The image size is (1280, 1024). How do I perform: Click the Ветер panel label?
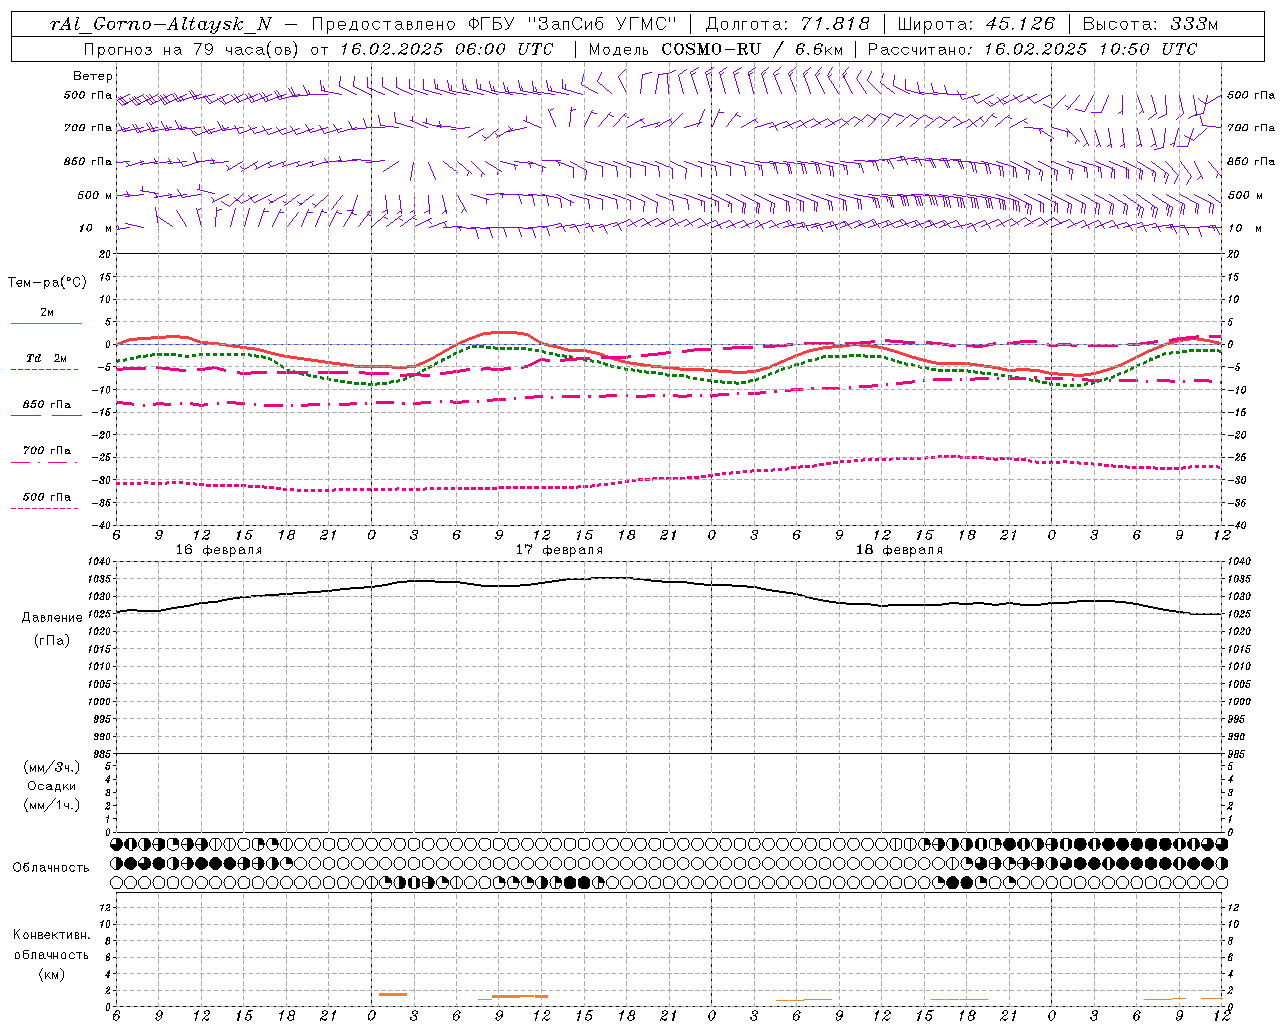(93, 76)
